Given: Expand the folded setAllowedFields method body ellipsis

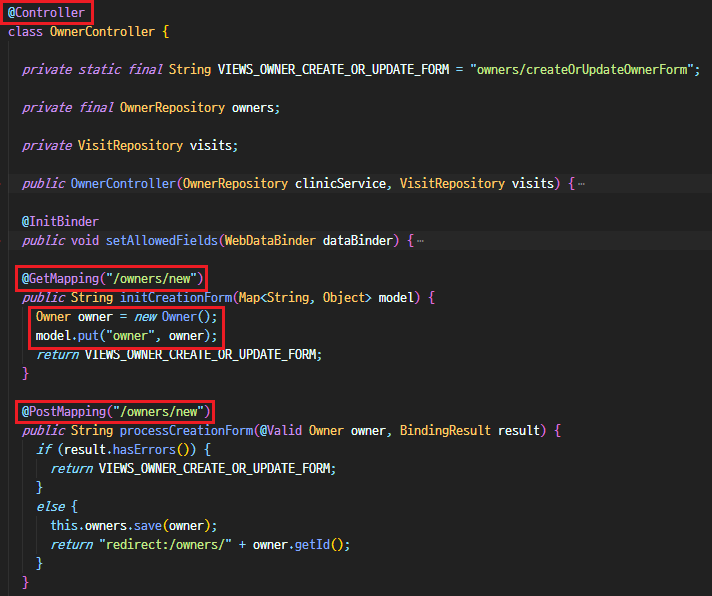Looking at the screenshot, I should (420, 241).
